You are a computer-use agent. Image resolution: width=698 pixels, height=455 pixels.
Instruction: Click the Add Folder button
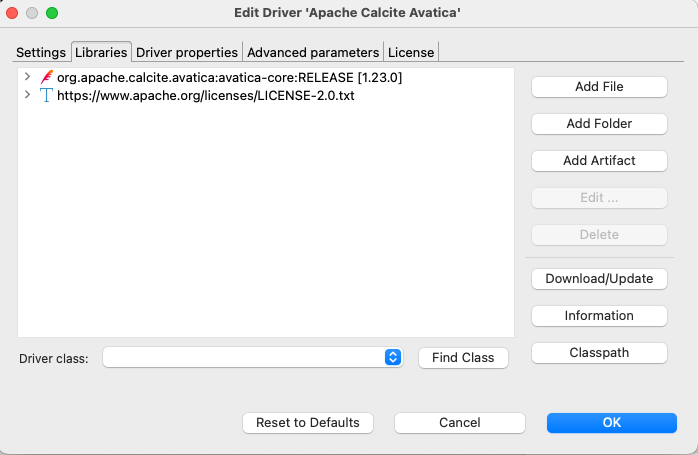point(599,124)
